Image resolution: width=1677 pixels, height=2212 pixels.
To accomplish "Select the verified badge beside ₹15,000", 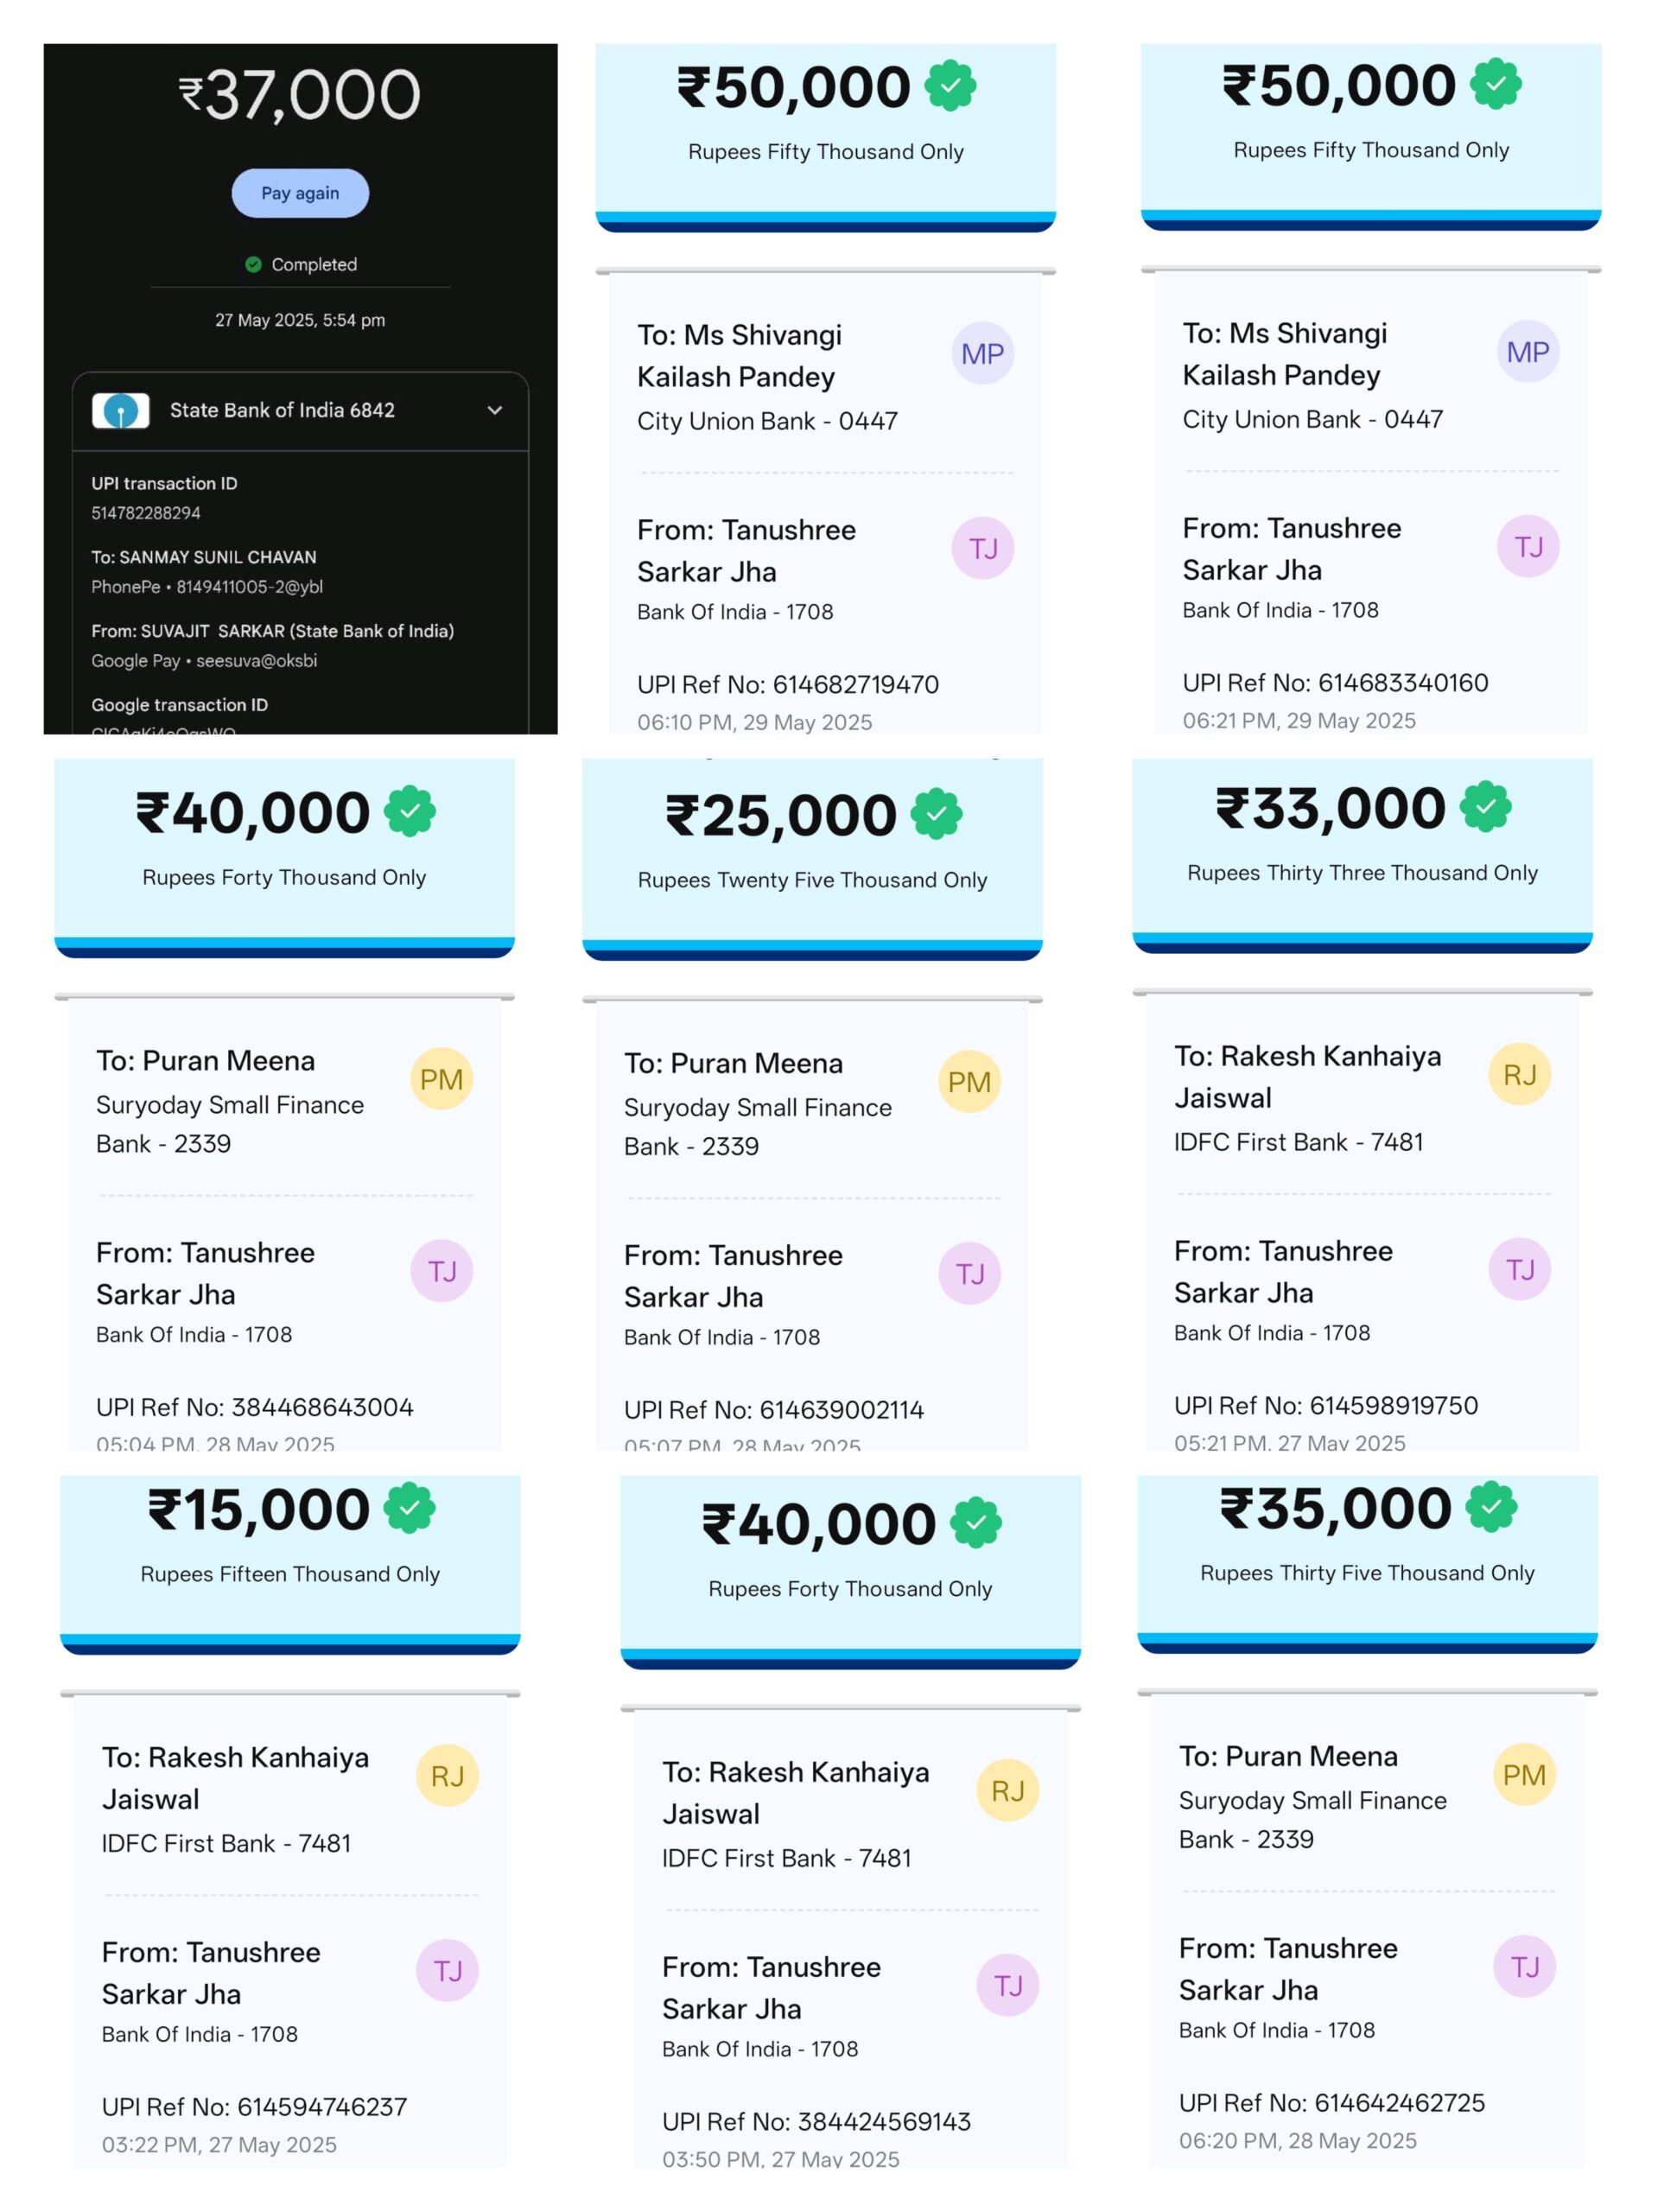I will [x=410, y=1508].
